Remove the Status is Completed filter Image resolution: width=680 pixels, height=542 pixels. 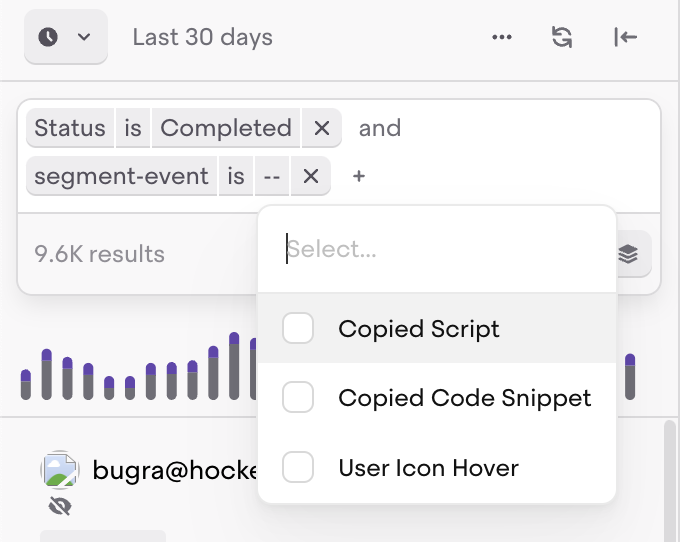pos(321,128)
